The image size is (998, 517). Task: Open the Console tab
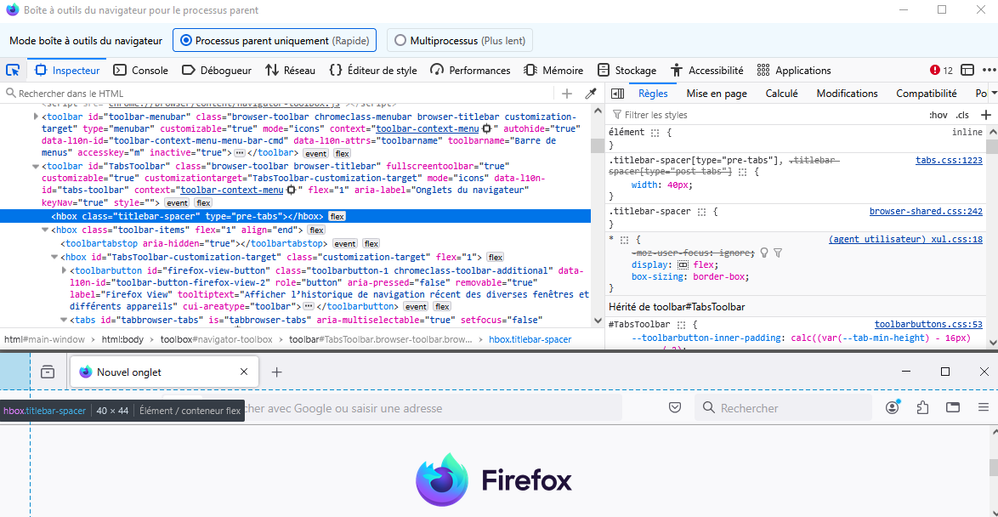141,70
